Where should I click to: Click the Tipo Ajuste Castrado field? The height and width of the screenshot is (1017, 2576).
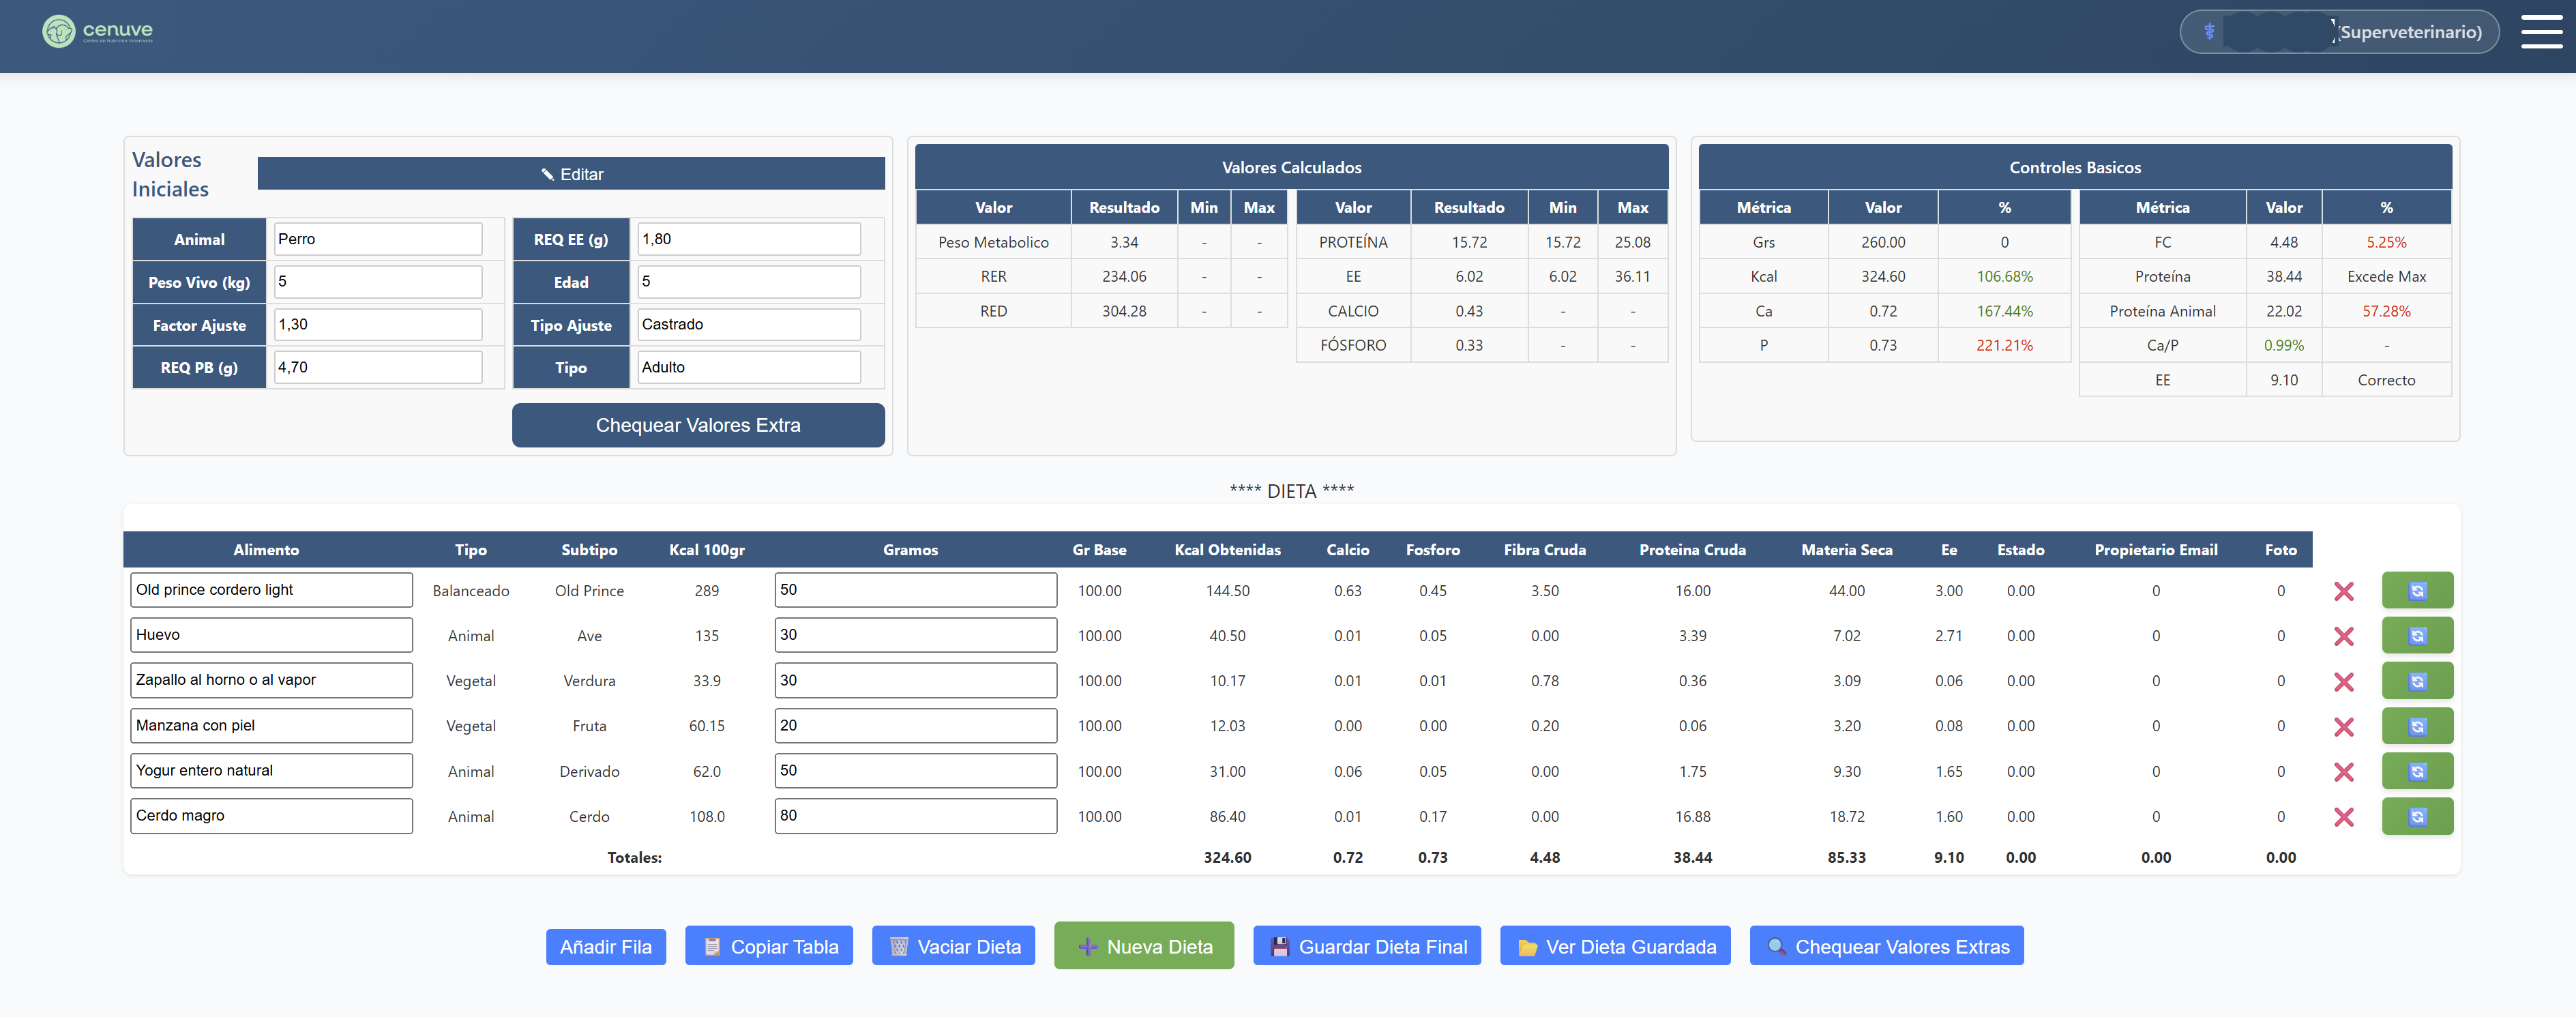point(748,325)
